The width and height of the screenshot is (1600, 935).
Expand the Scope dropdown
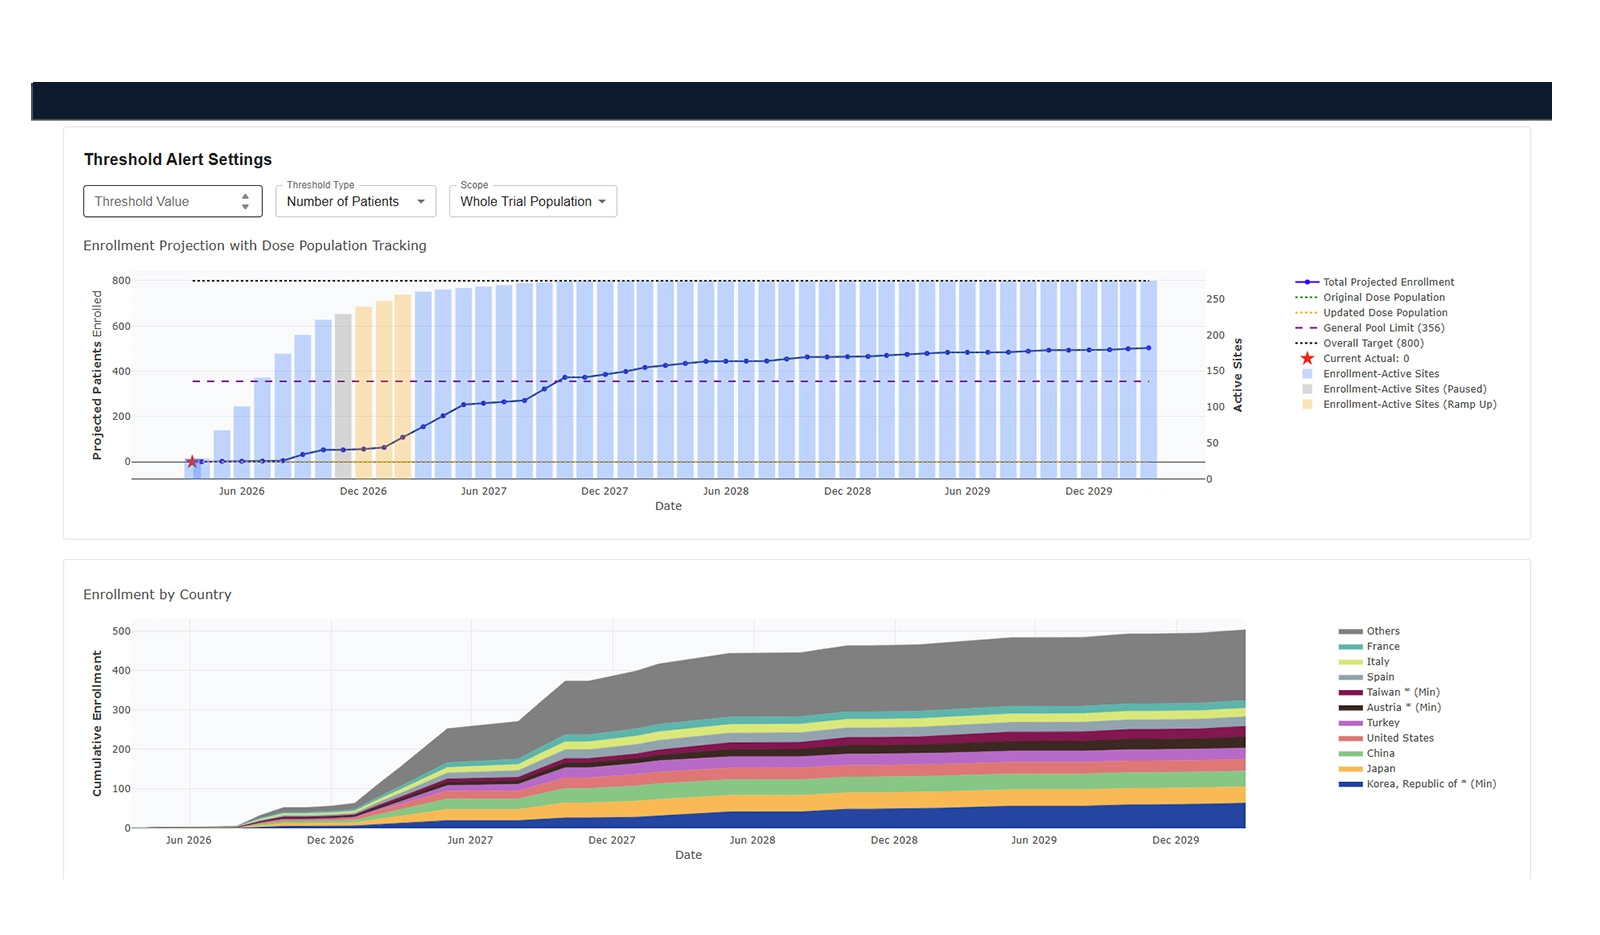tap(532, 202)
